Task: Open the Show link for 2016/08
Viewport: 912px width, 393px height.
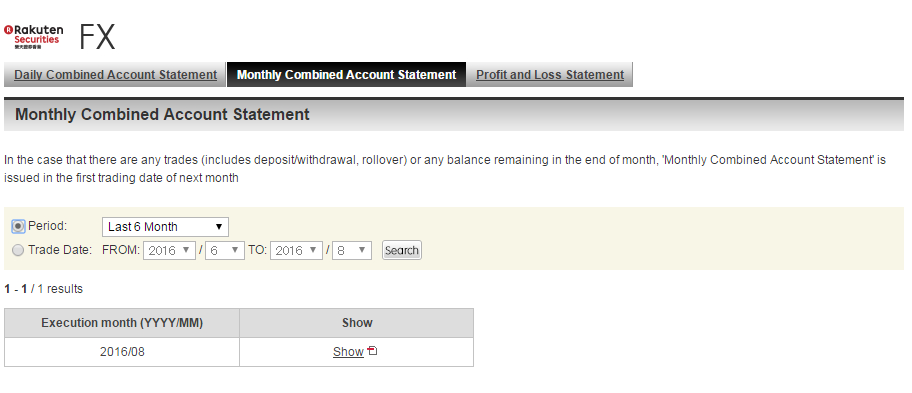Action: tap(348, 352)
